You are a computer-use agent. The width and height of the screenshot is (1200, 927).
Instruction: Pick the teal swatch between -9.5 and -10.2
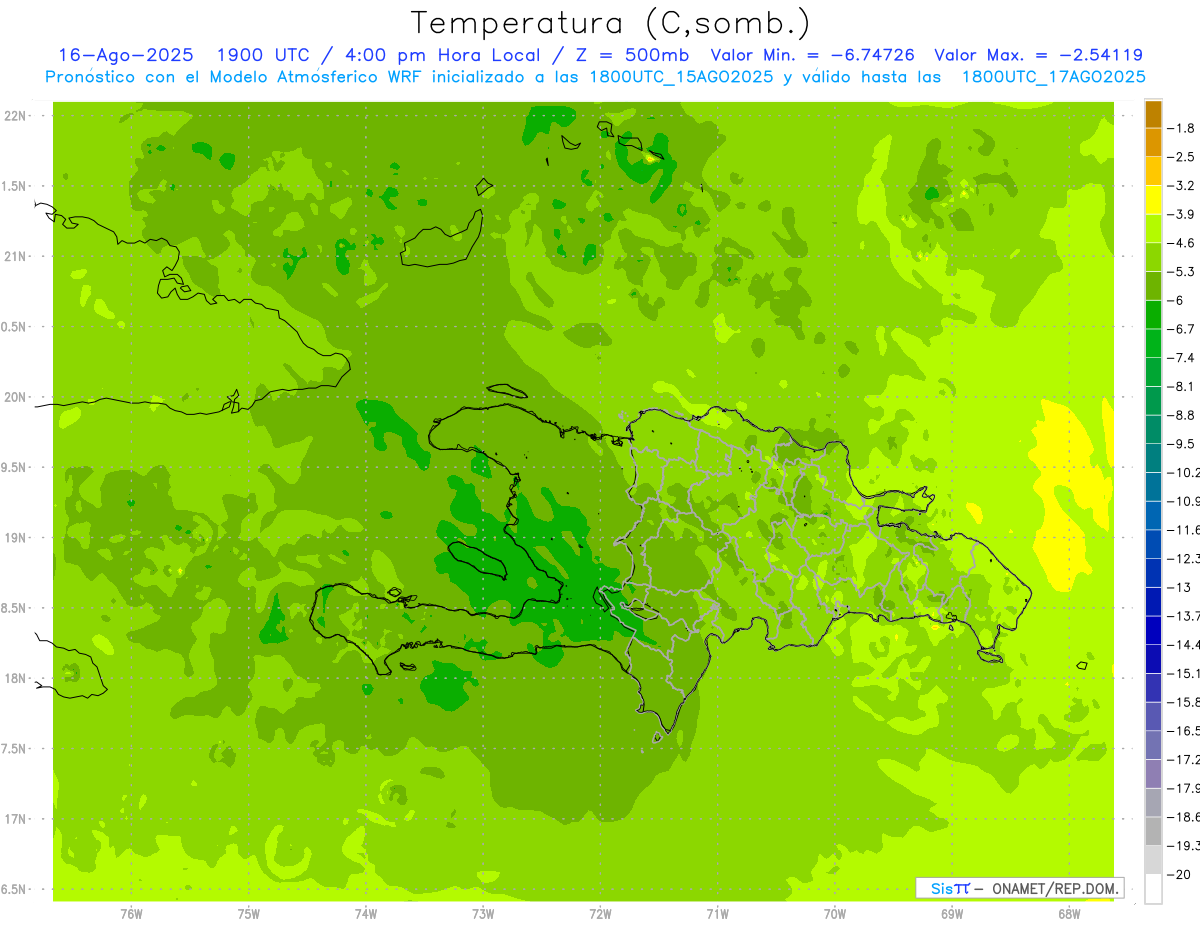[x=1153, y=458]
